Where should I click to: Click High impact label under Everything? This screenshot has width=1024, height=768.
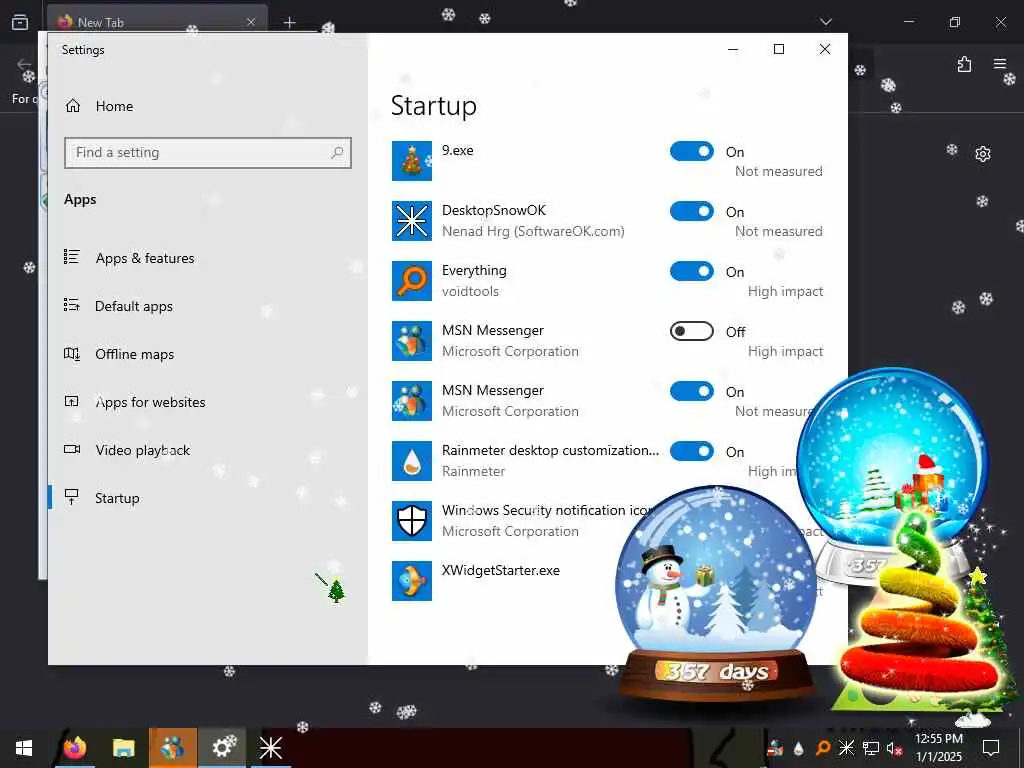[785, 291]
